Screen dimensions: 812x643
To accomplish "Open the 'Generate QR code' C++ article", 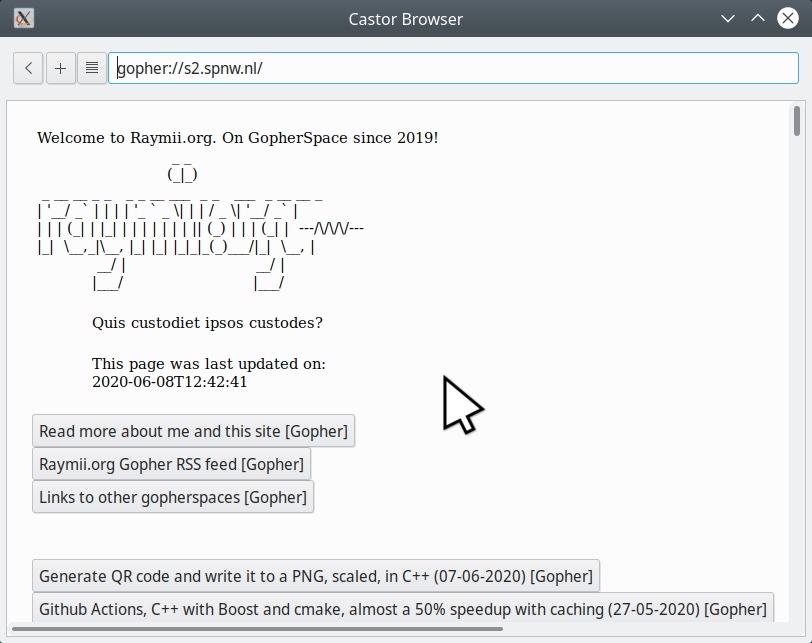I will pyautogui.click(x=315, y=576).
